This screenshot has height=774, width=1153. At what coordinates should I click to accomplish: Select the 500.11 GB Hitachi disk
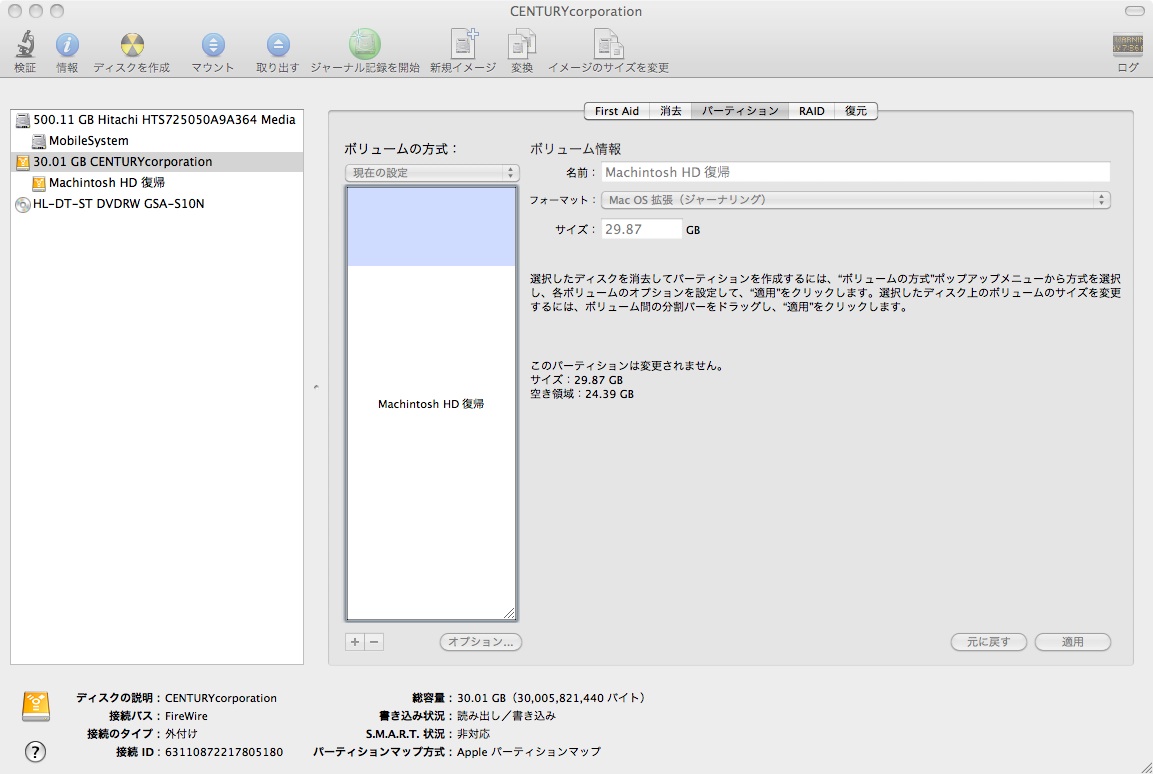[164, 120]
